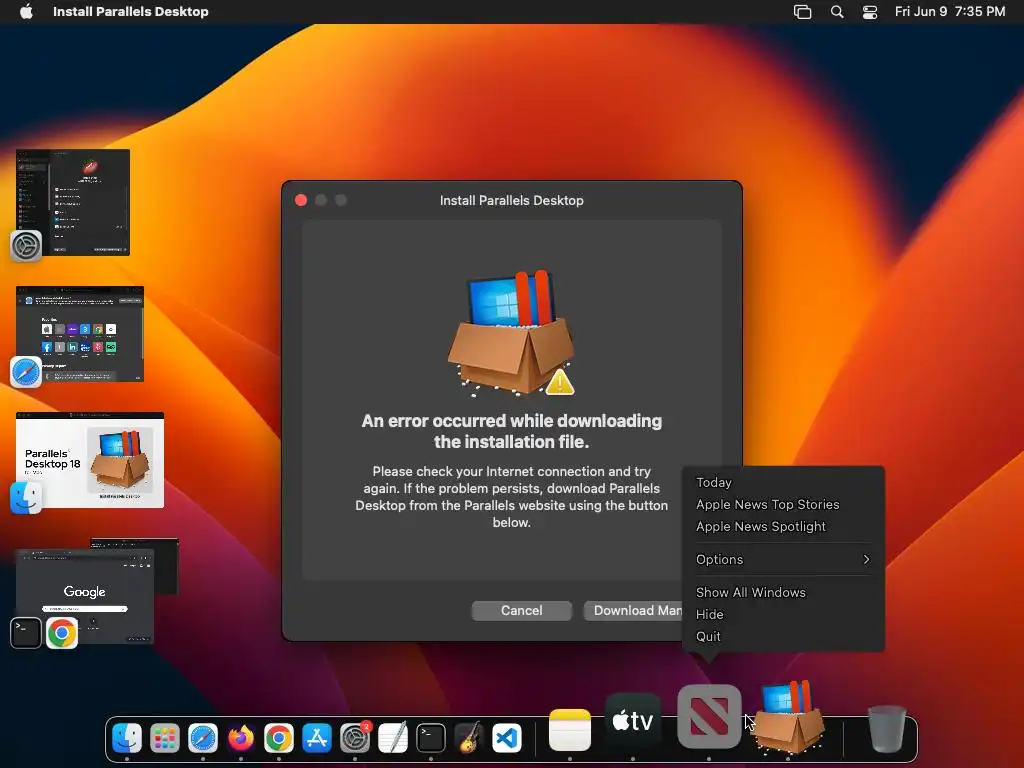Image resolution: width=1024 pixels, height=768 pixels.
Task: Open Launchpad in the Dock
Action: [x=165, y=739]
